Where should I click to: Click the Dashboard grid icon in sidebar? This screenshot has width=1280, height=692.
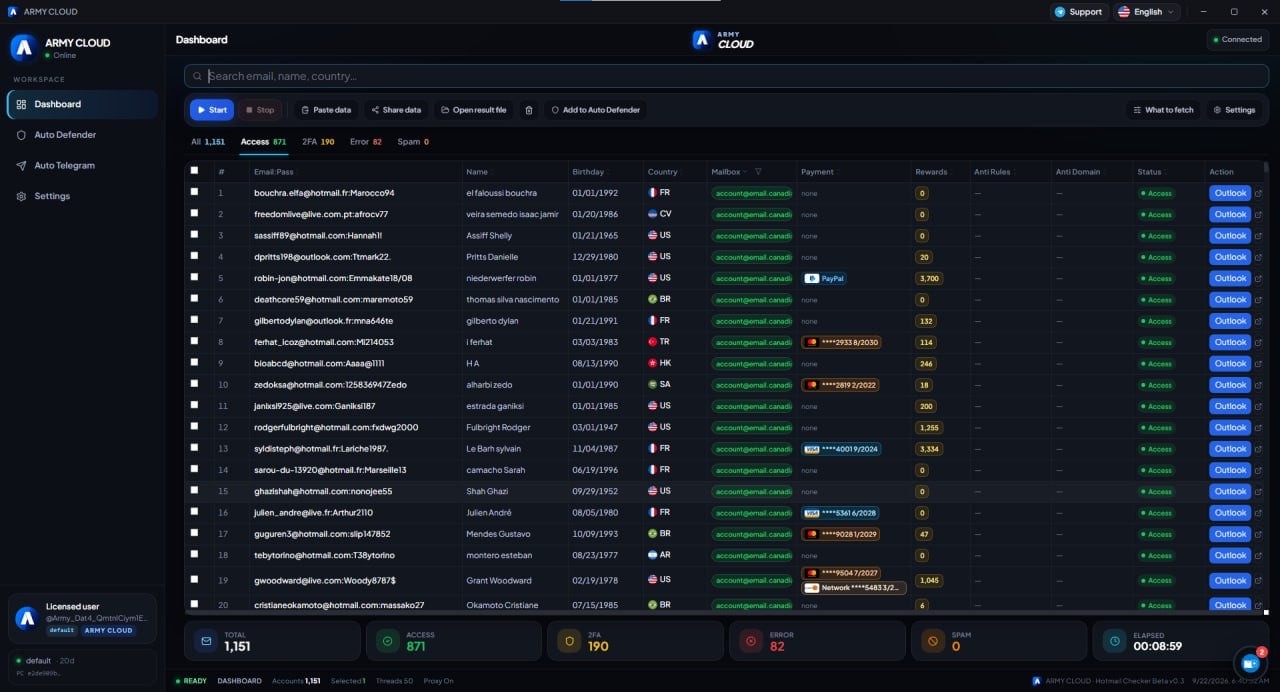coord(21,104)
